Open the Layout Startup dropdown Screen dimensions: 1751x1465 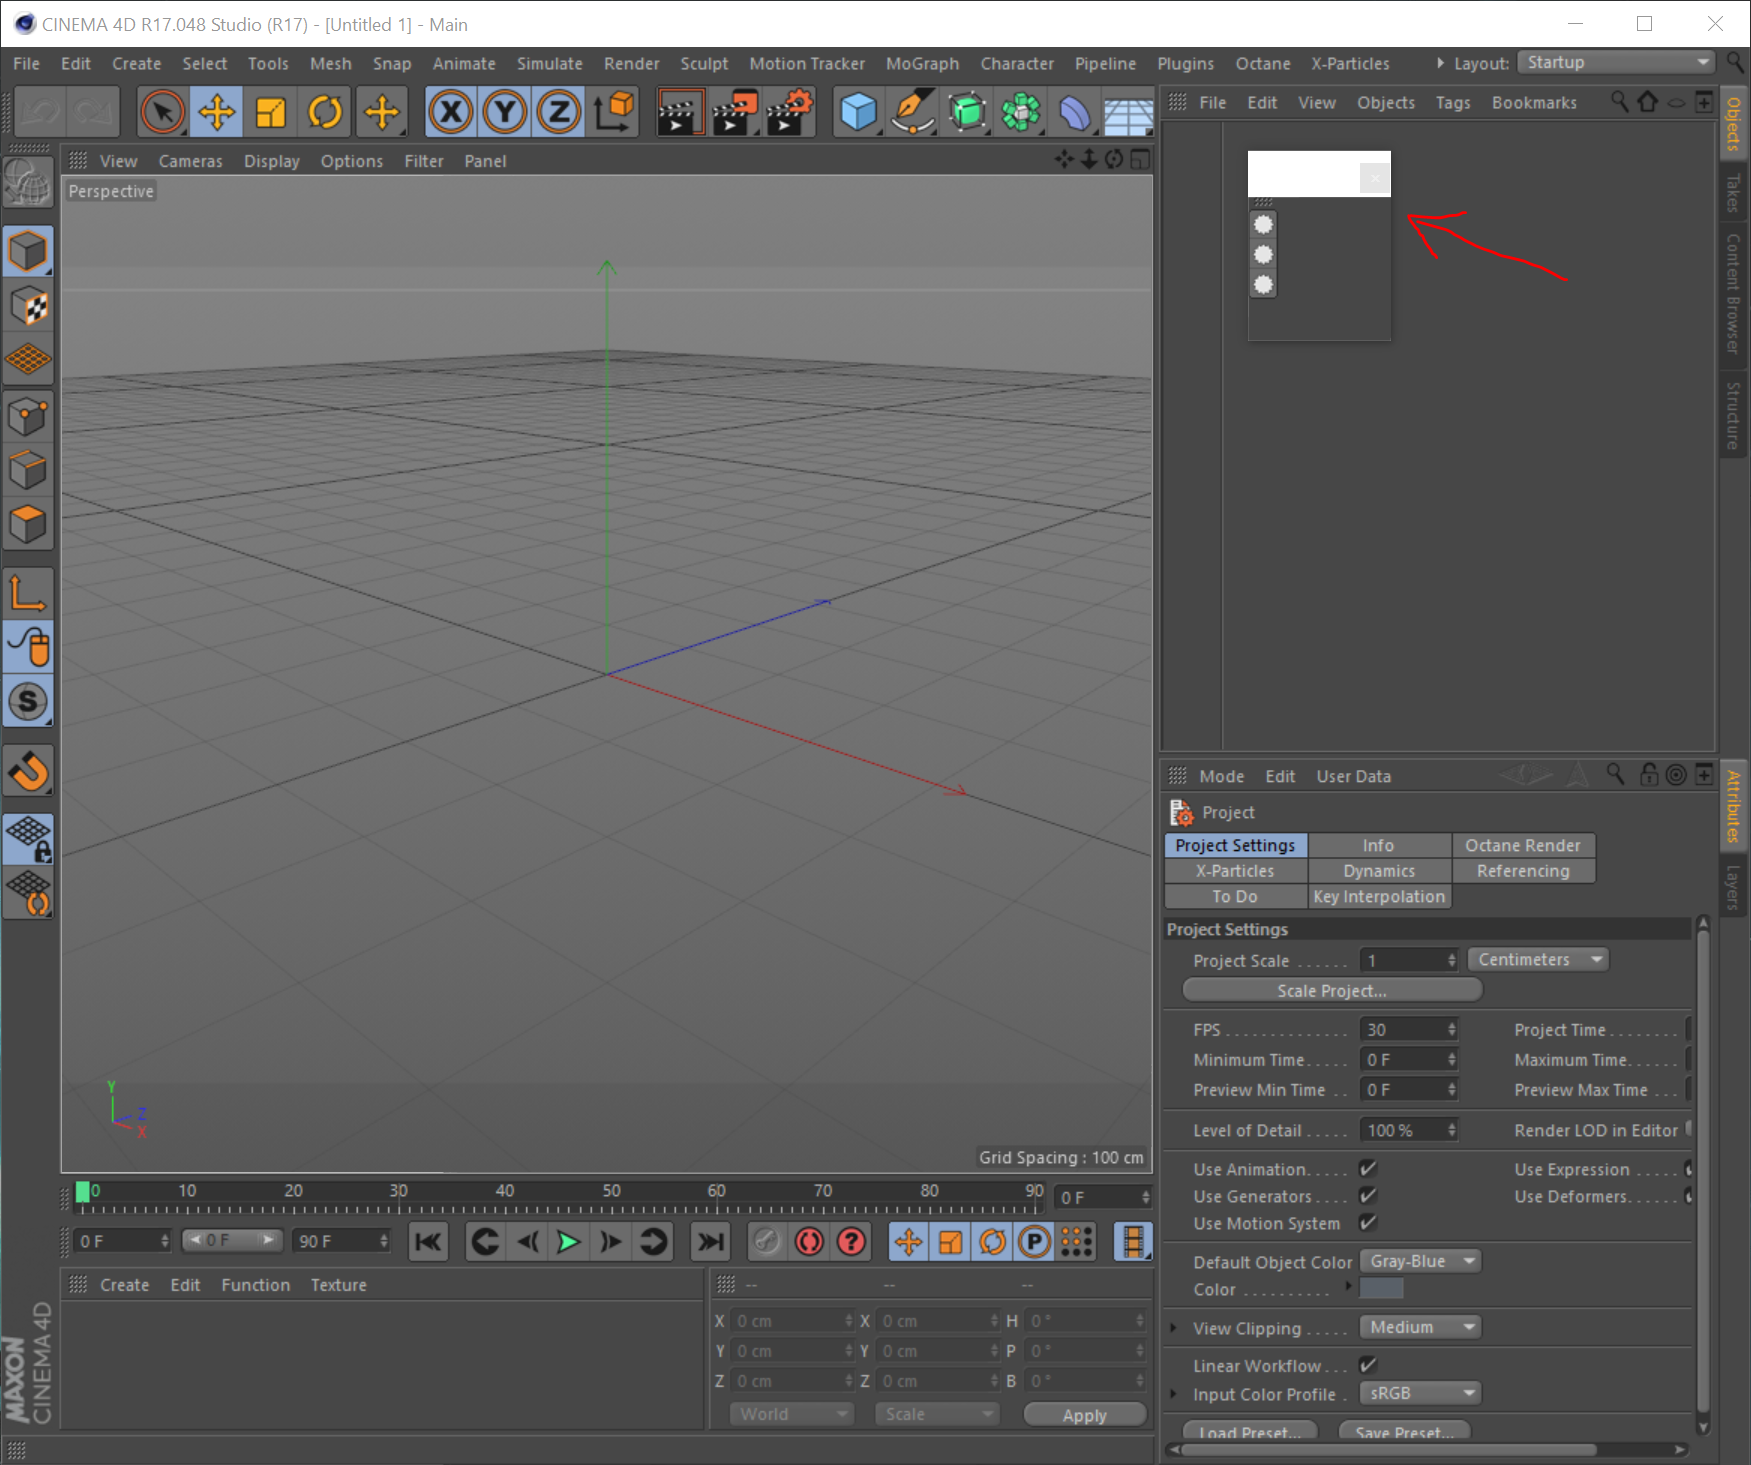pyautogui.click(x=1616, y=62)
